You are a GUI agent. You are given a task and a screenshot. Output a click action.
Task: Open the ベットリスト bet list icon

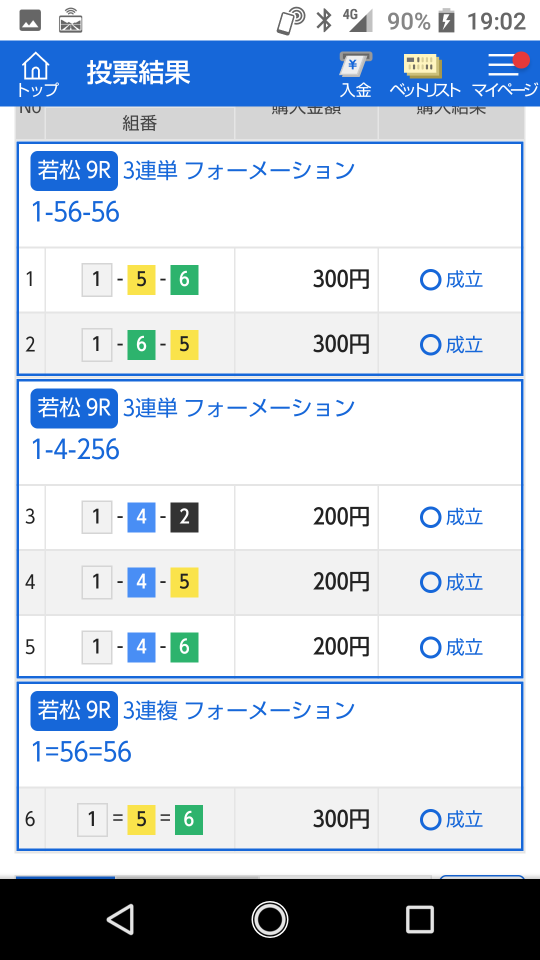pyautogui.click(x=424, y=75)
